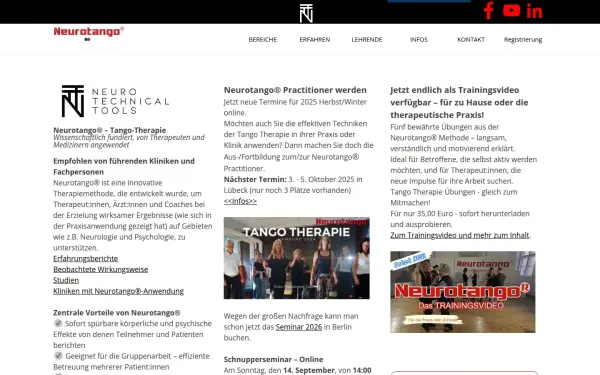Open the Facebook page icon

tap(489, 11)
